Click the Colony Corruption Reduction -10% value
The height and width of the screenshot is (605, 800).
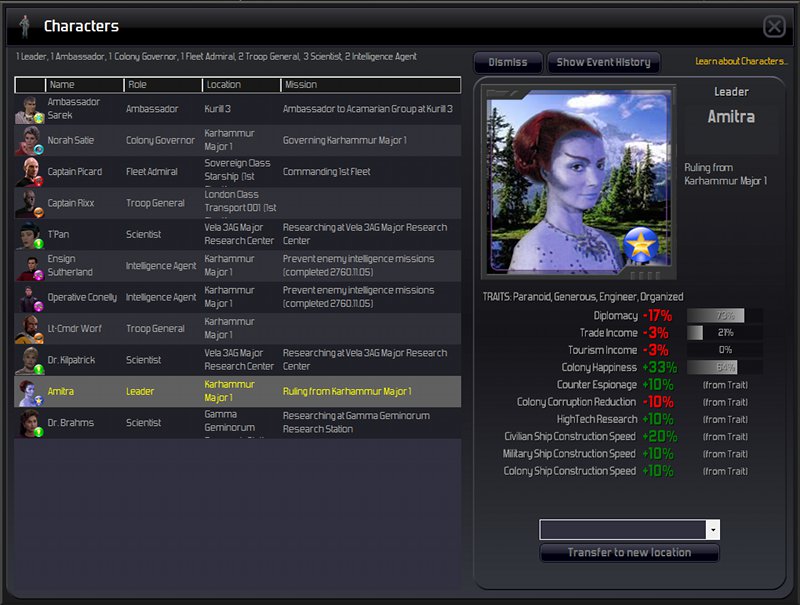coord(658,402)
